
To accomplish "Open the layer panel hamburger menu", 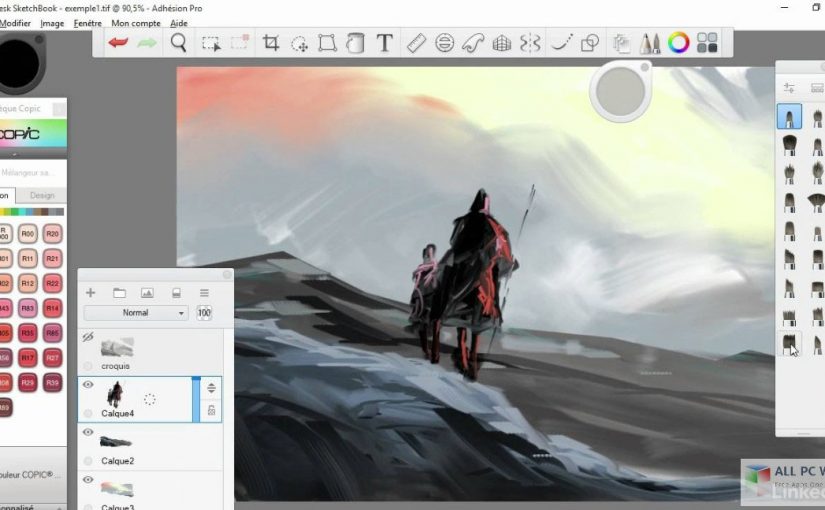I will tap(204, 293).
